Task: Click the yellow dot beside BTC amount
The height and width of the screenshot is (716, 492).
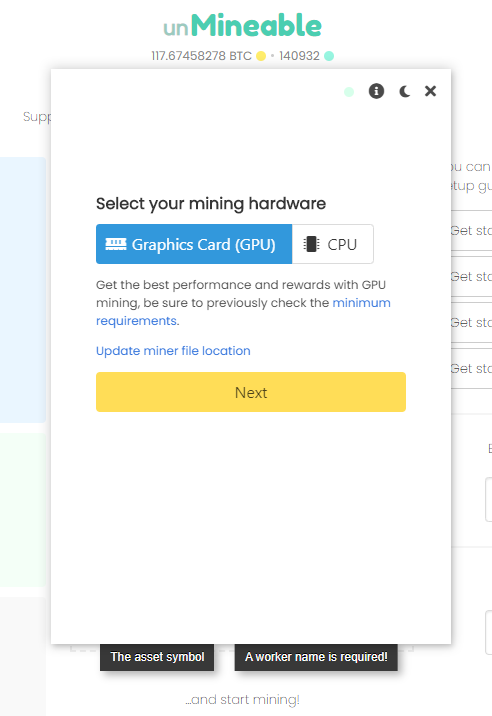Action: (x=261, y=56)
